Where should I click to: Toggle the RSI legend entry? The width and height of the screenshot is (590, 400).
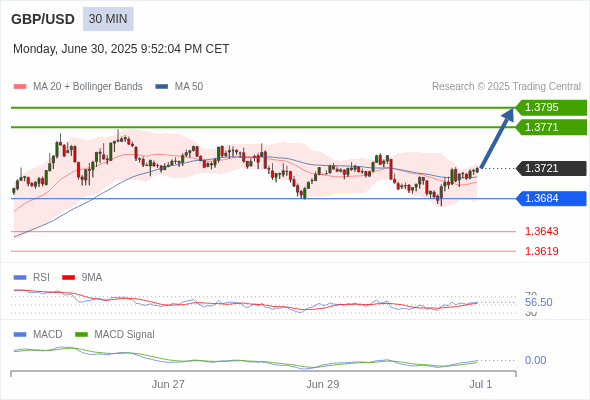(x=32, y=277)
